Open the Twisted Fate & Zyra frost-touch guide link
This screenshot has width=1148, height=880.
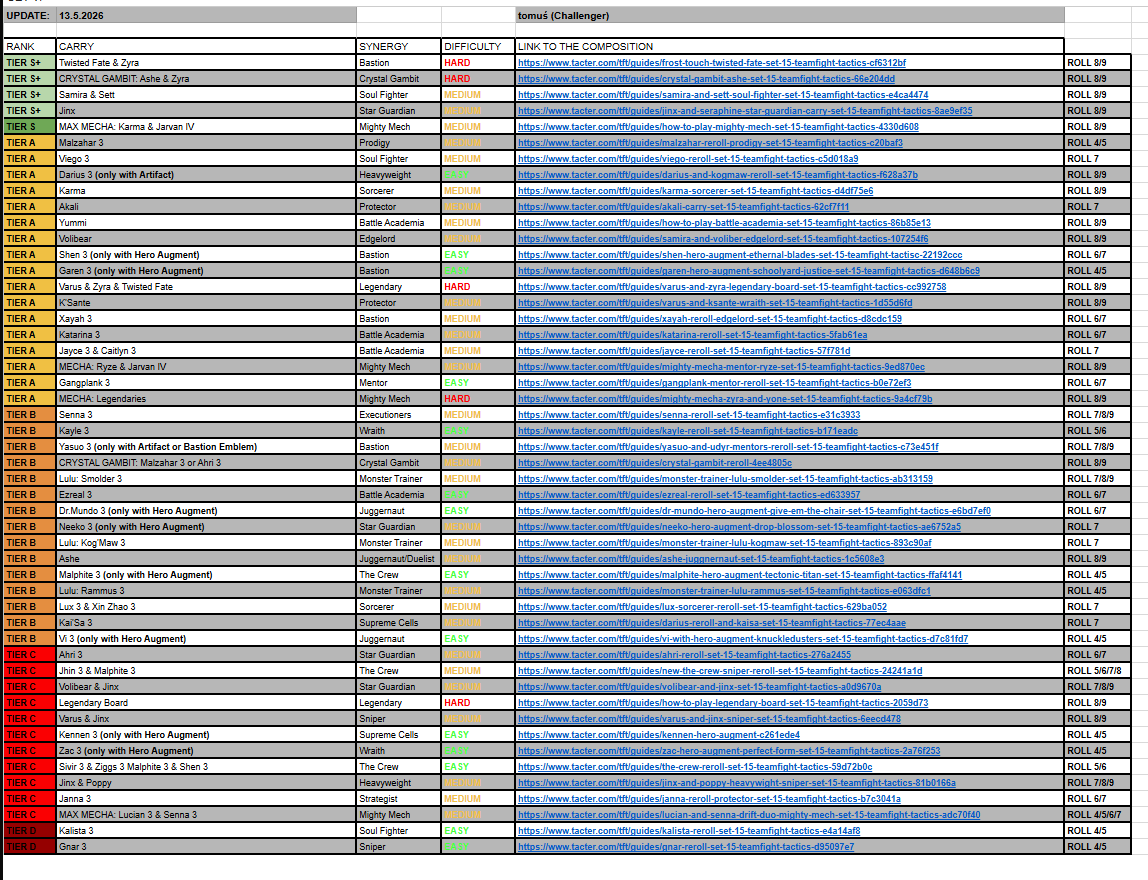coord(712,63)
